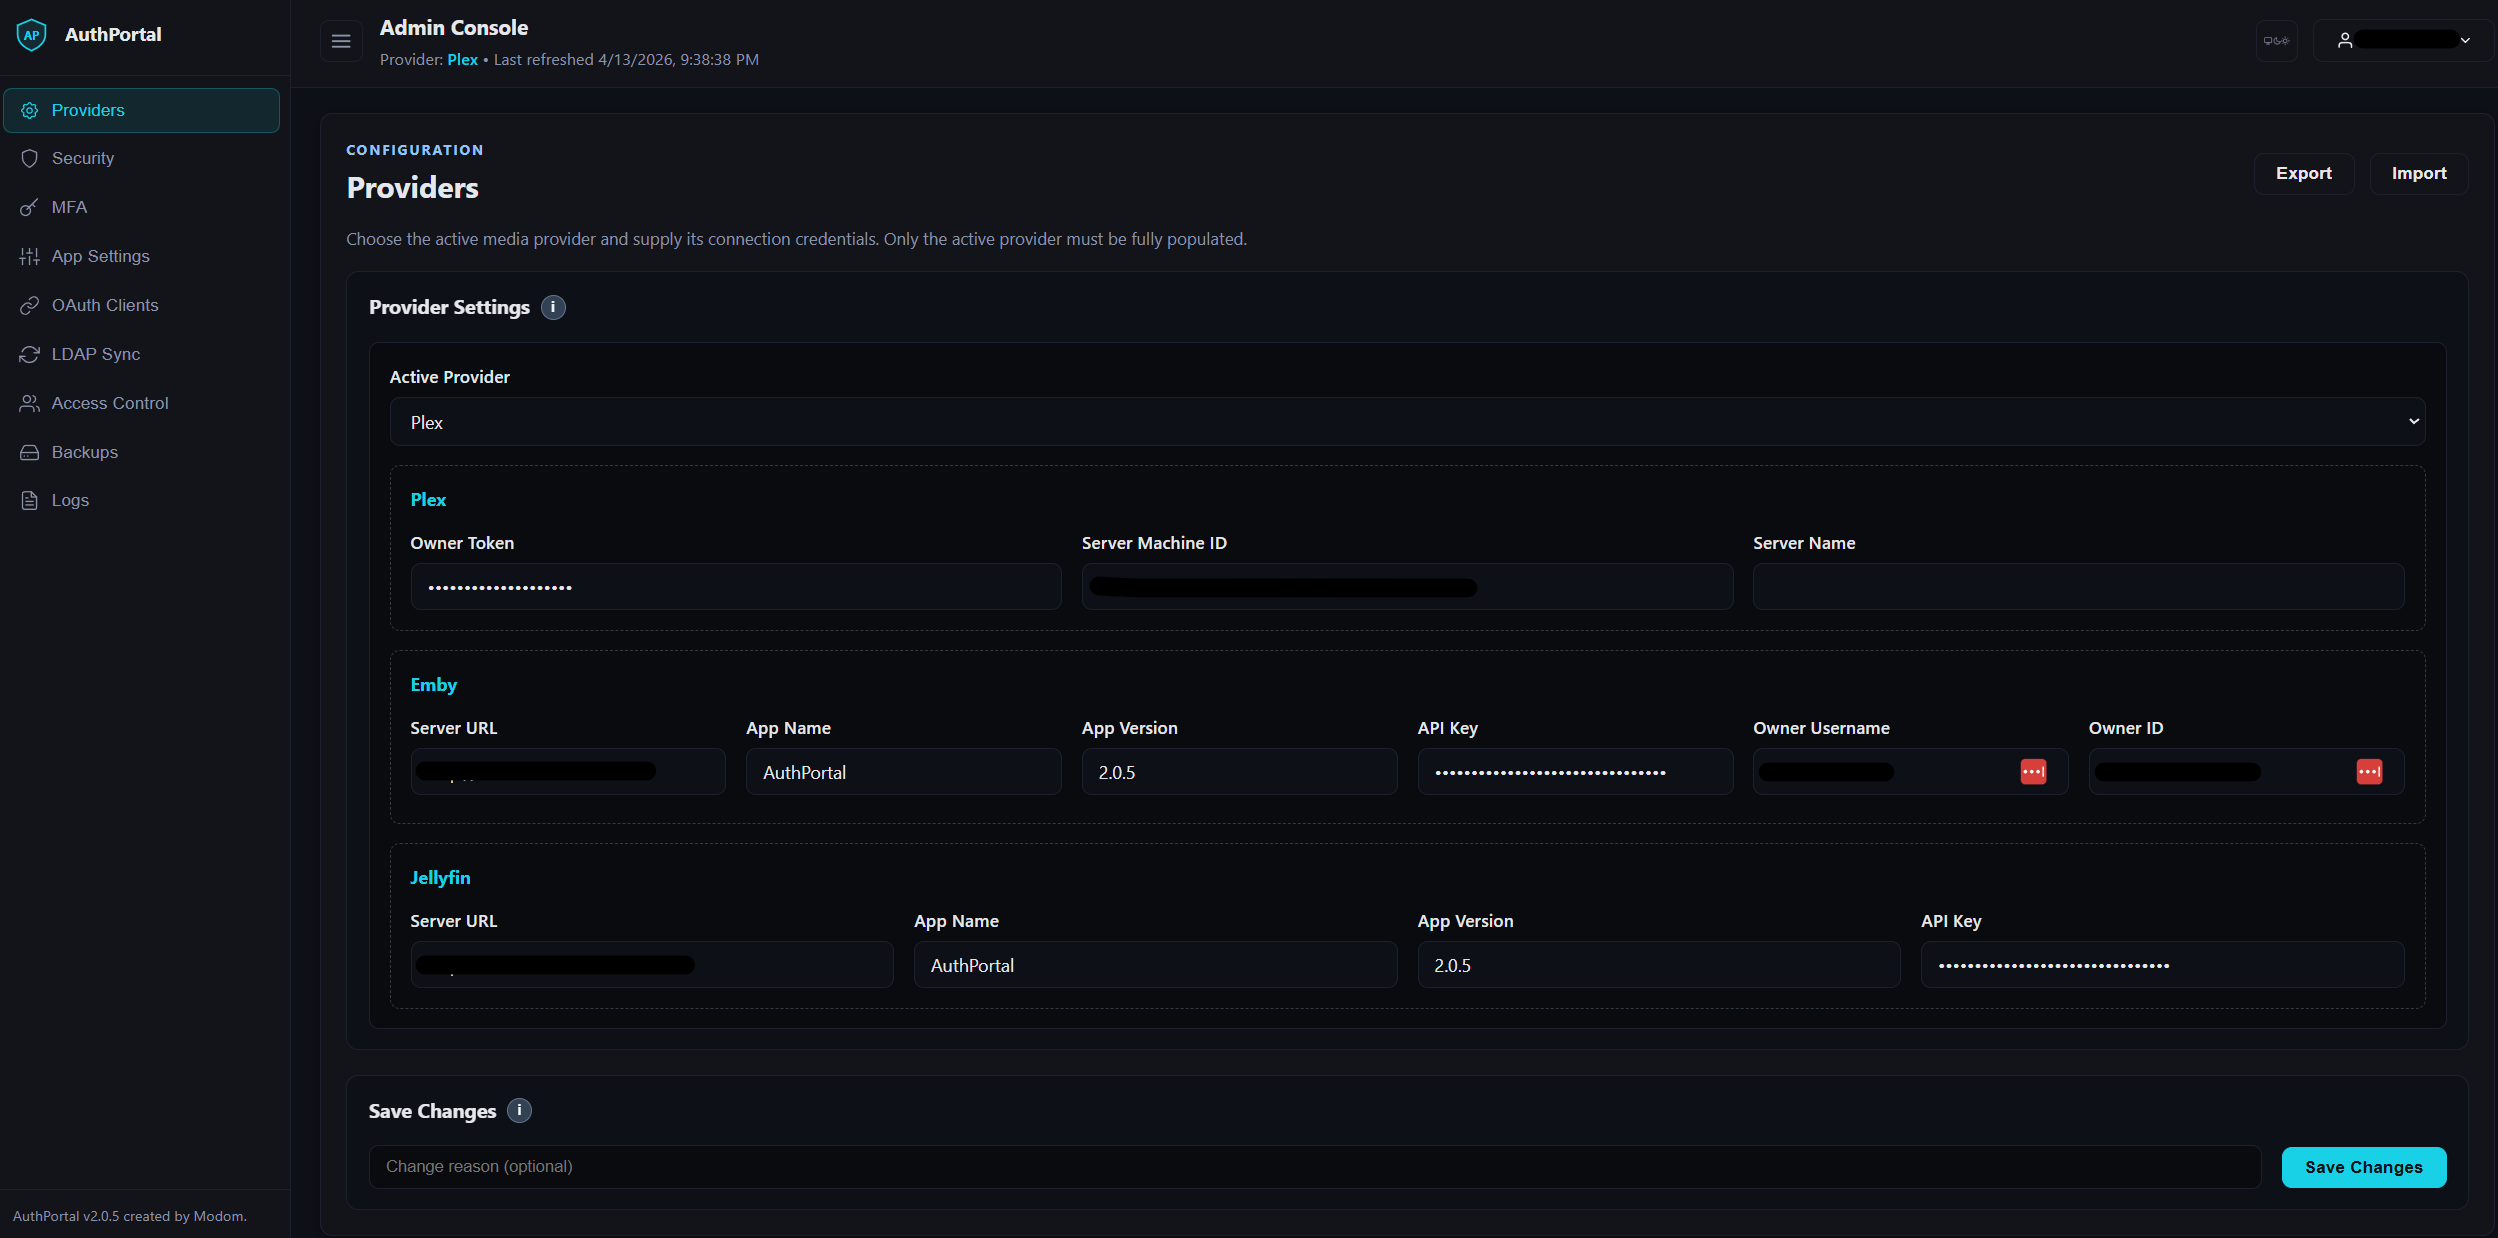2498x1238 pixels.
Task: Open the user account dropdown
Action: point(2403,41)
